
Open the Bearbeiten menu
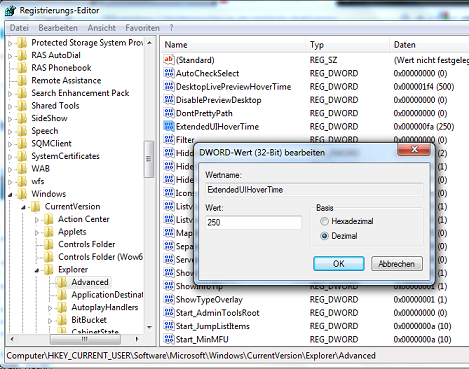[x=58, y=28]
